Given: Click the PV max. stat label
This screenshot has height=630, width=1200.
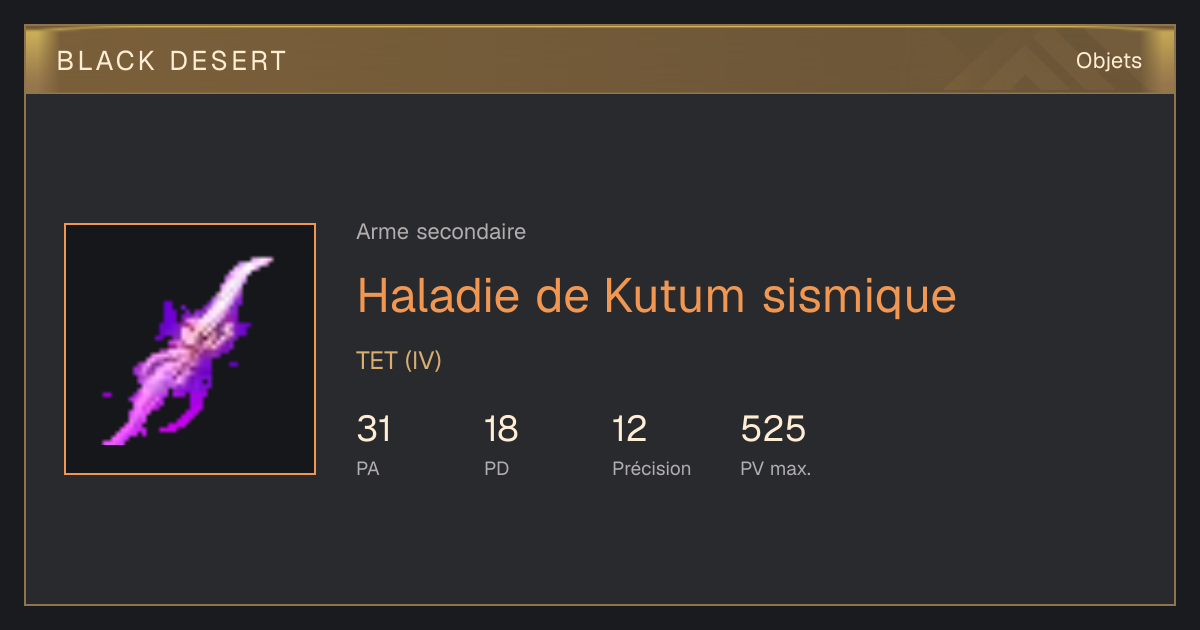Looking at the screenshot, I should [x=776, y=468].
